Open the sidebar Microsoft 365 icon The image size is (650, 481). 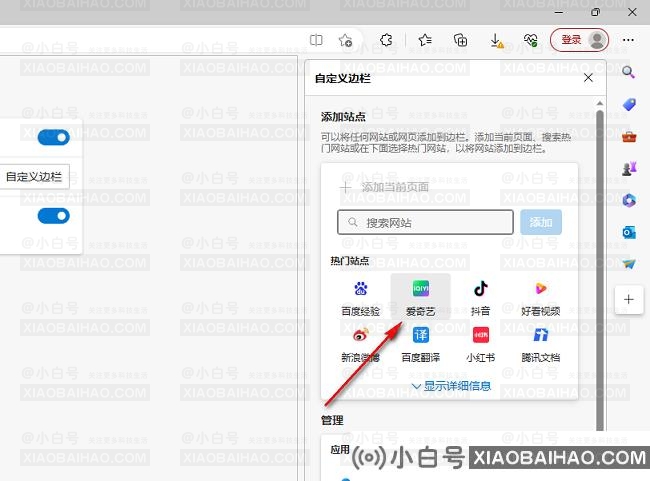(629, 200)
